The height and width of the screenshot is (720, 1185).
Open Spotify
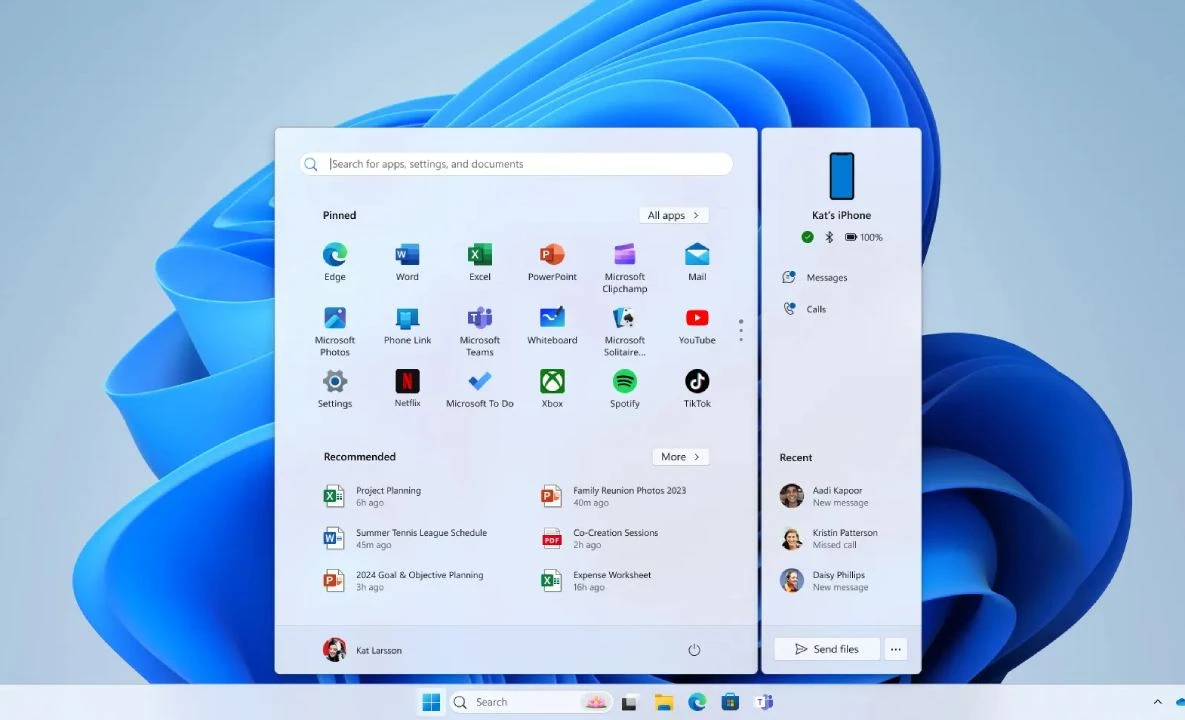[624, 388]
